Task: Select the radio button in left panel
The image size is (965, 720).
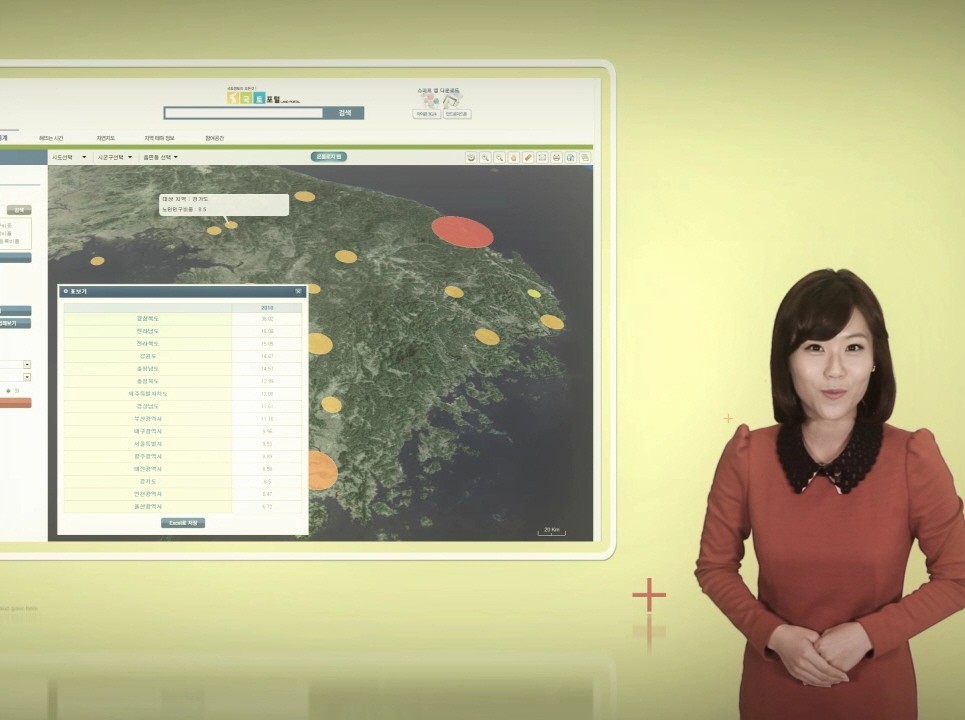Action: pos(8,390)
